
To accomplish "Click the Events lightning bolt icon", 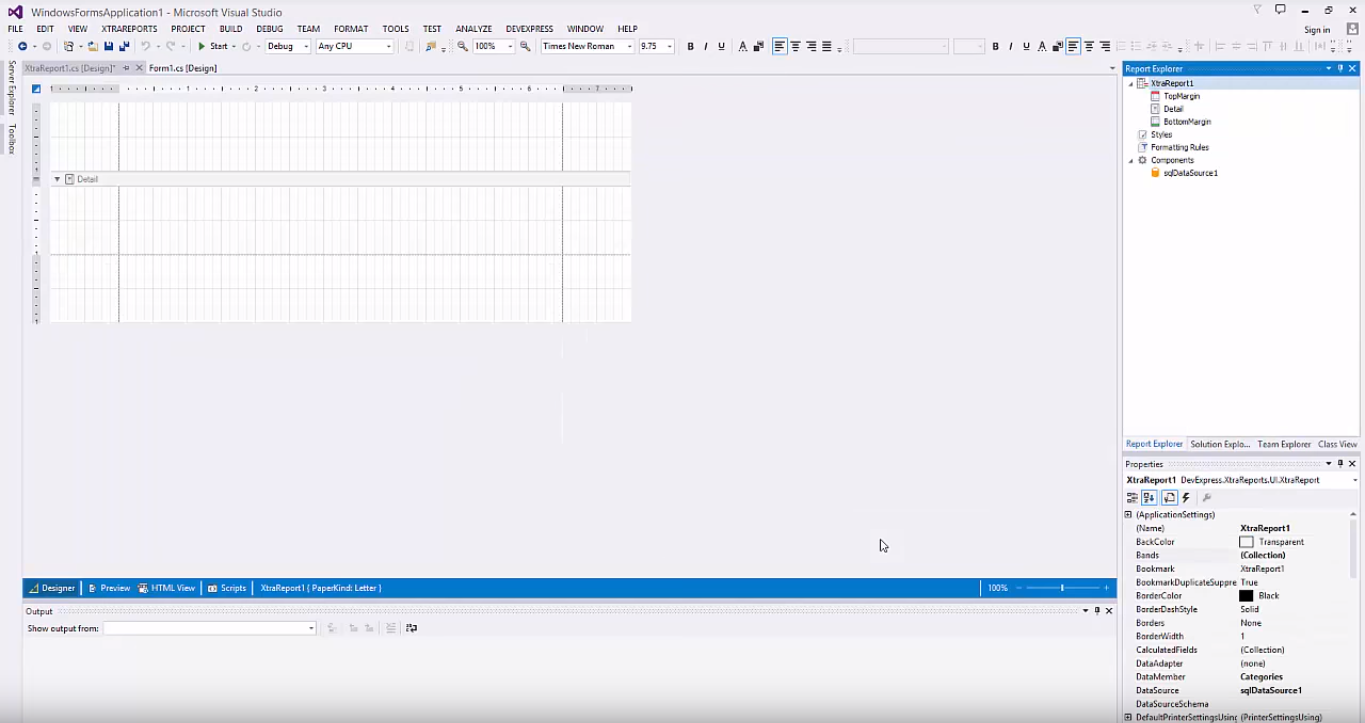I will pos(1186,497).
